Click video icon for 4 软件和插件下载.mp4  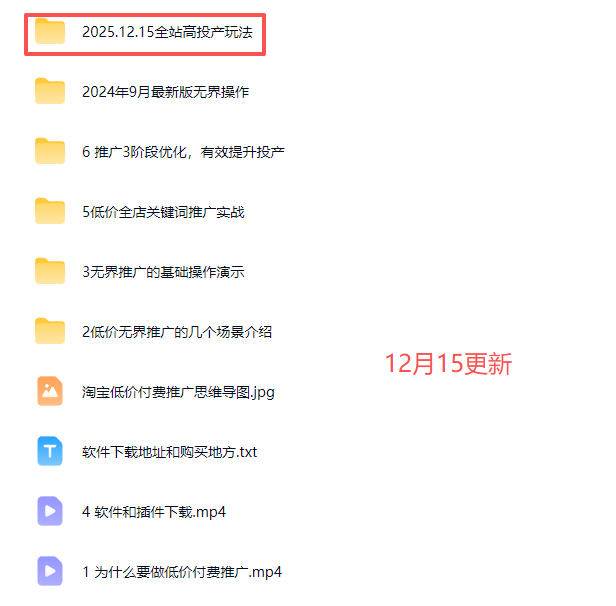[50, 511]
